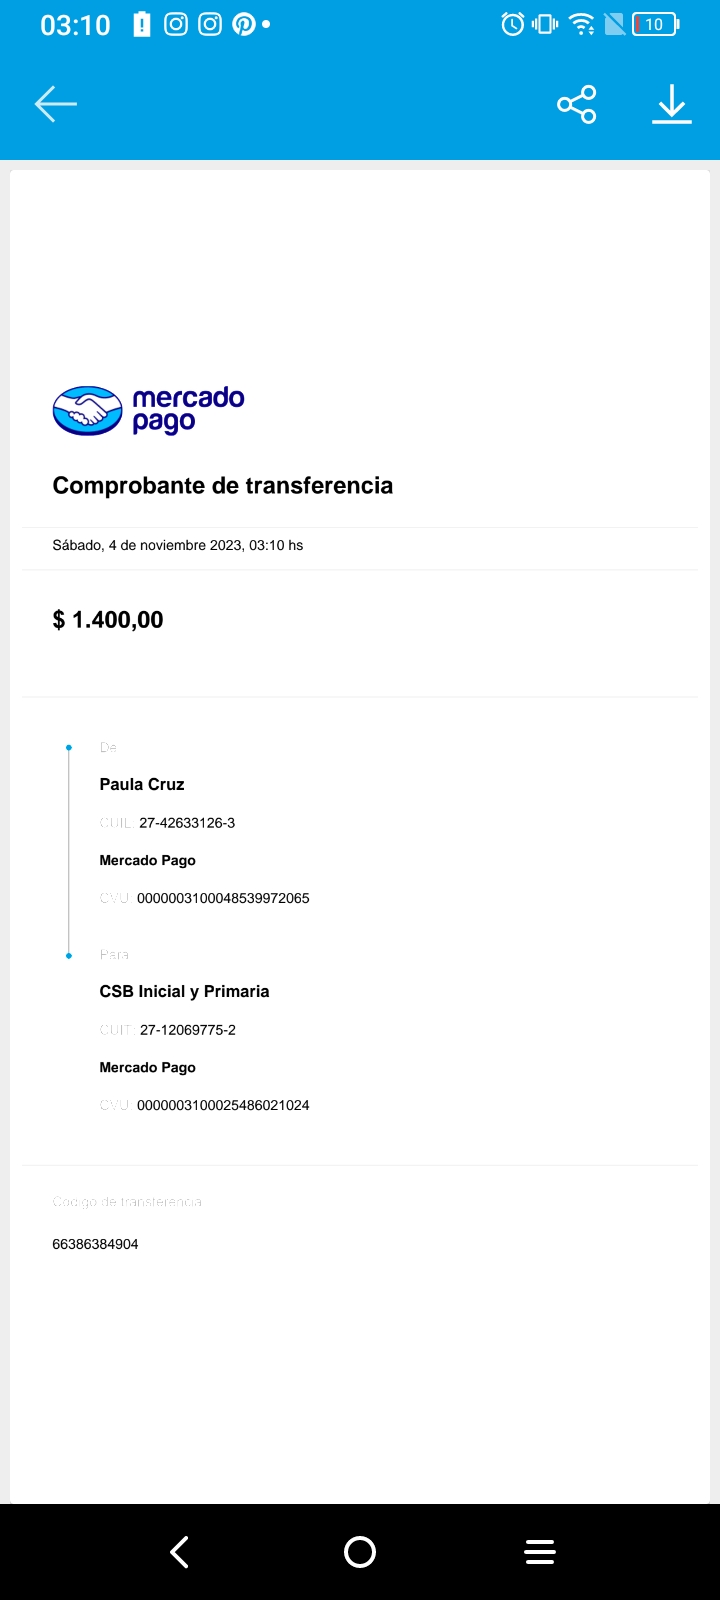Image resolution: width=720 pixels, height=1600 pixels.
Task: Tap the Comprobante de transferencia heading
Action: pyautogui.click(x=222, y=486)
